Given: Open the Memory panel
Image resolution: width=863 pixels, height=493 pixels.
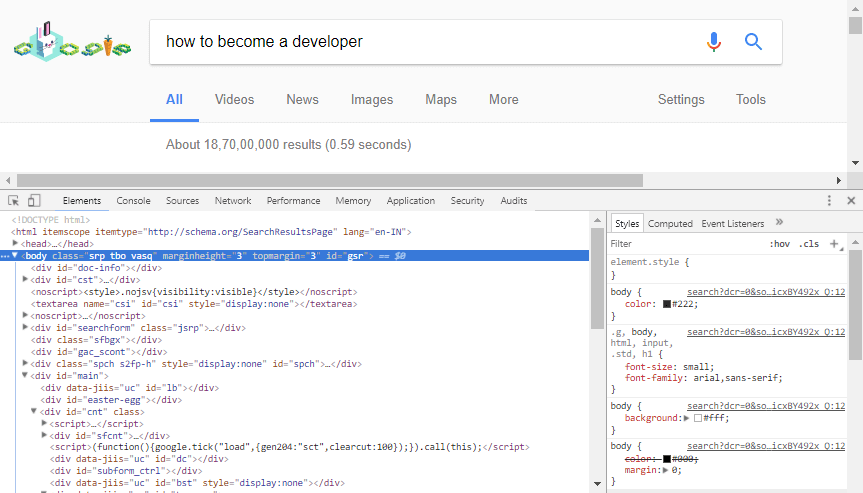Looking at the screenshot, I should pos(353,201).
